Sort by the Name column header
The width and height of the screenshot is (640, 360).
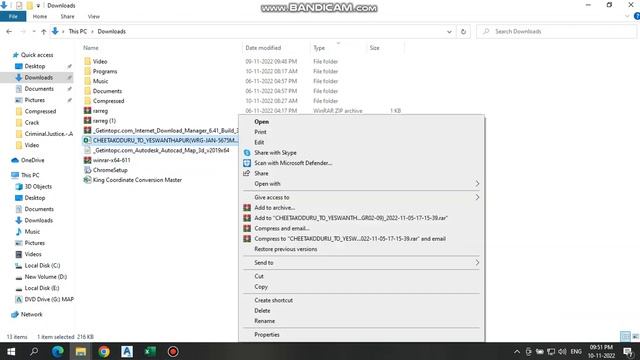91,48
